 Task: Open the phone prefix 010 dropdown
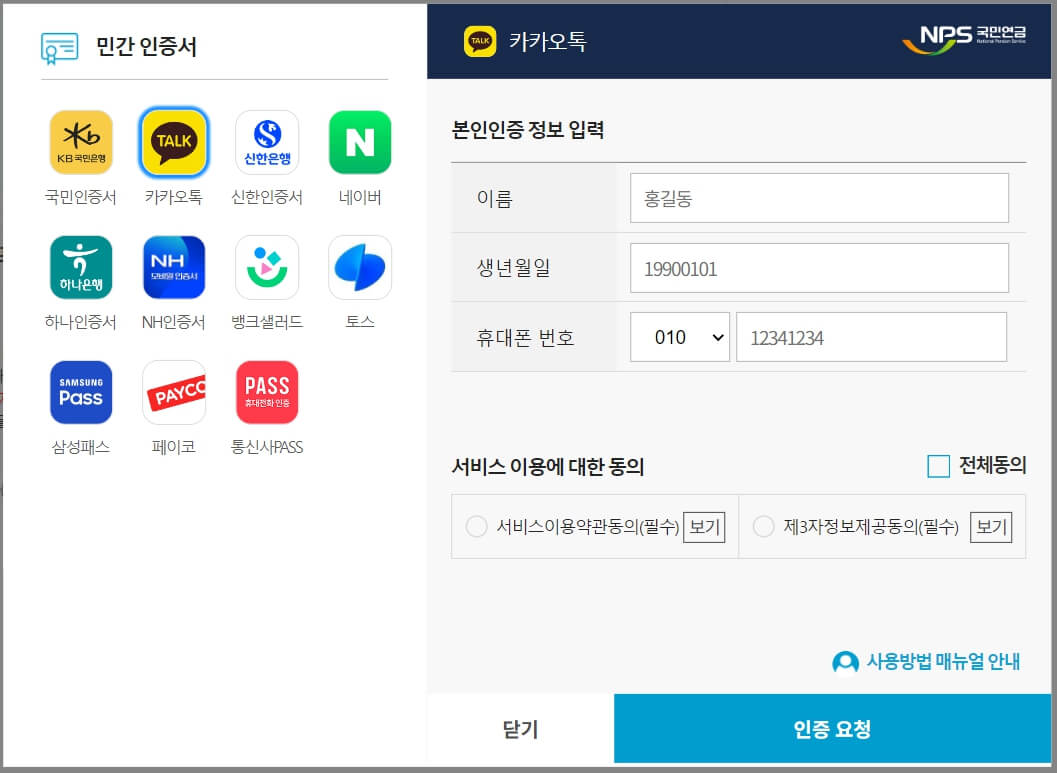point(680,337)
